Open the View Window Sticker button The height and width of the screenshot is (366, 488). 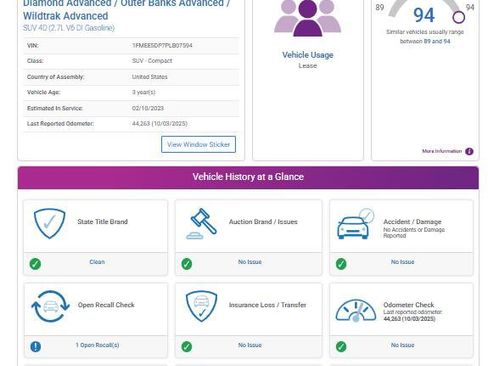198,144
